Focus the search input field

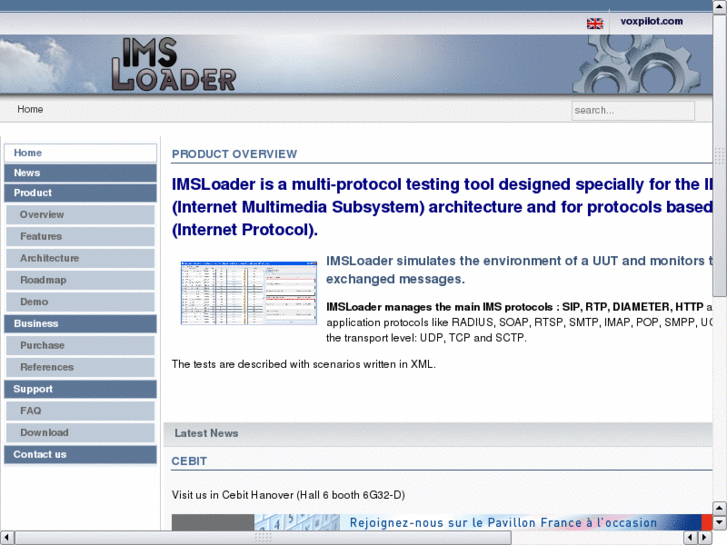click(x=633, y=111)
